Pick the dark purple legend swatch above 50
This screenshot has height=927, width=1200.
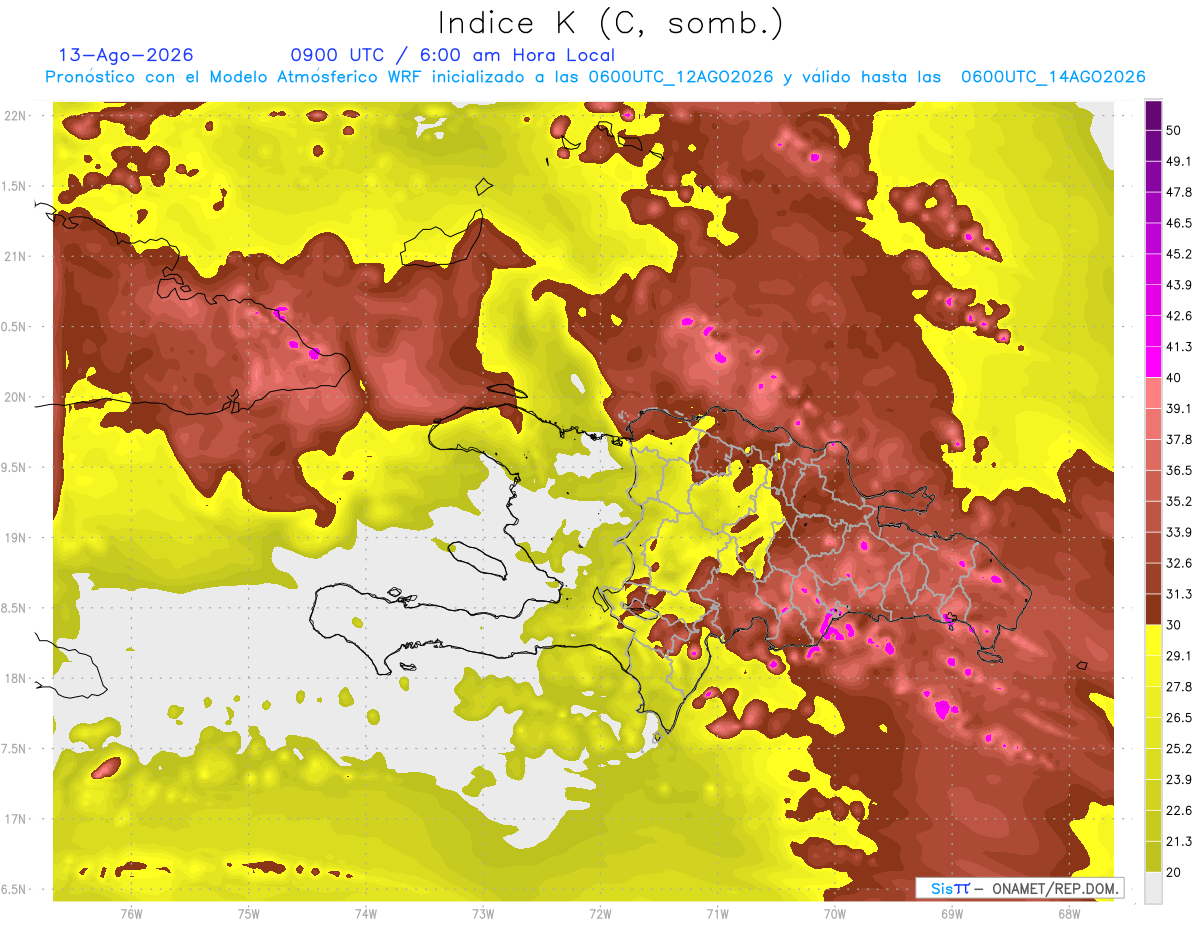1153,115
